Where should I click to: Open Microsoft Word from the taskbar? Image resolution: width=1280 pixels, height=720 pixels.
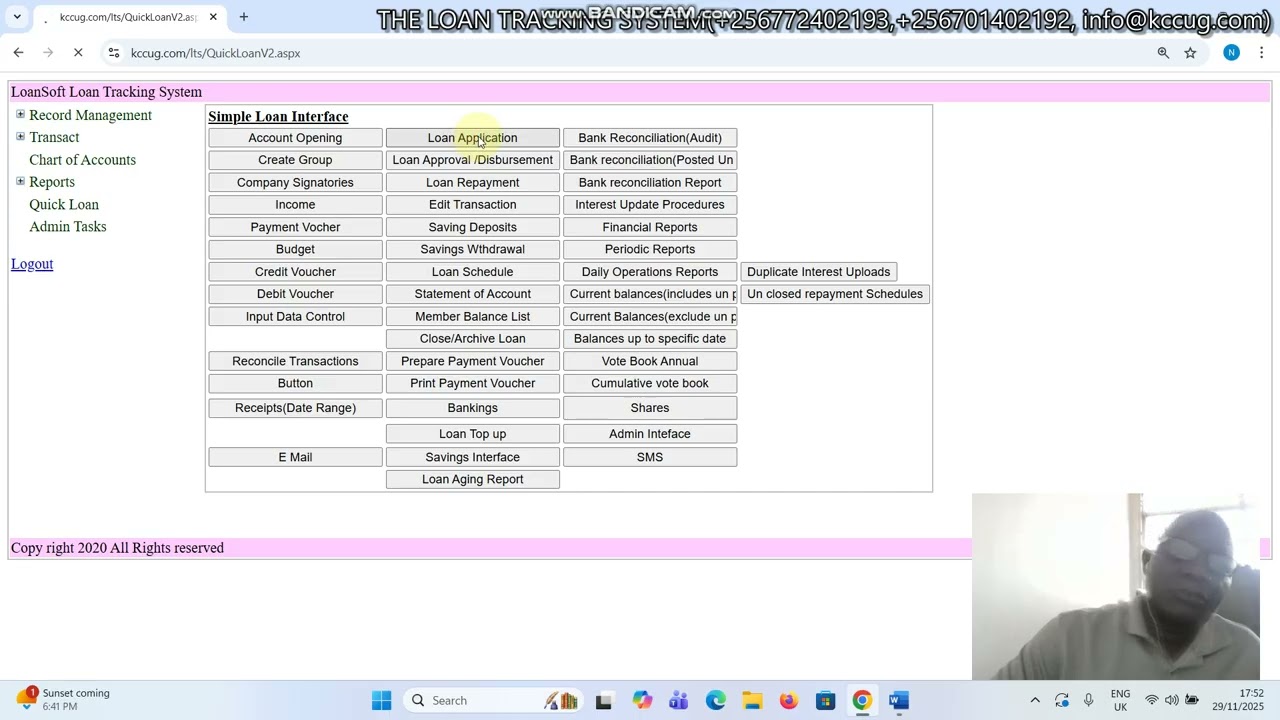click(899, 701)
